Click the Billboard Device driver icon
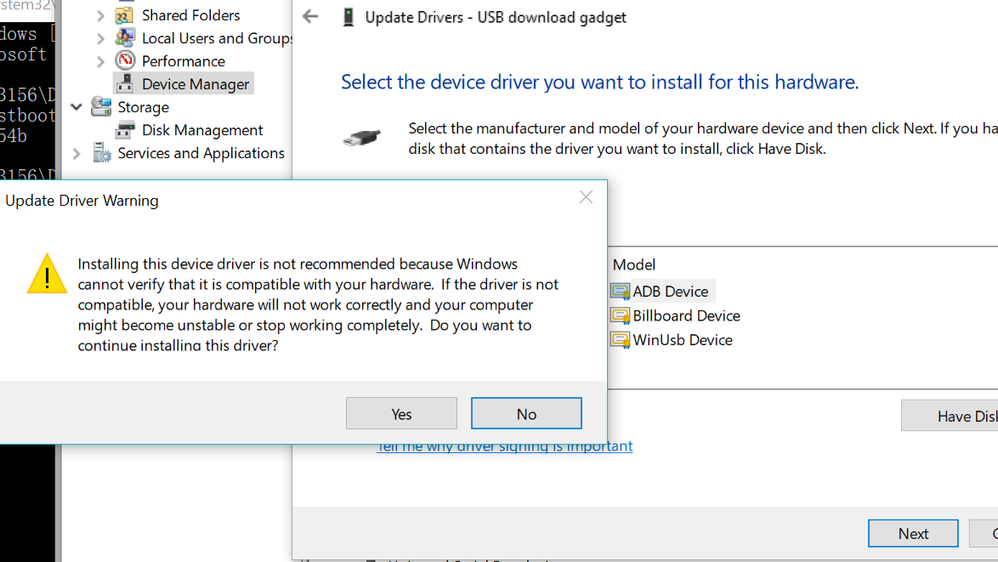998x562 pixels. tap(620, 316)
